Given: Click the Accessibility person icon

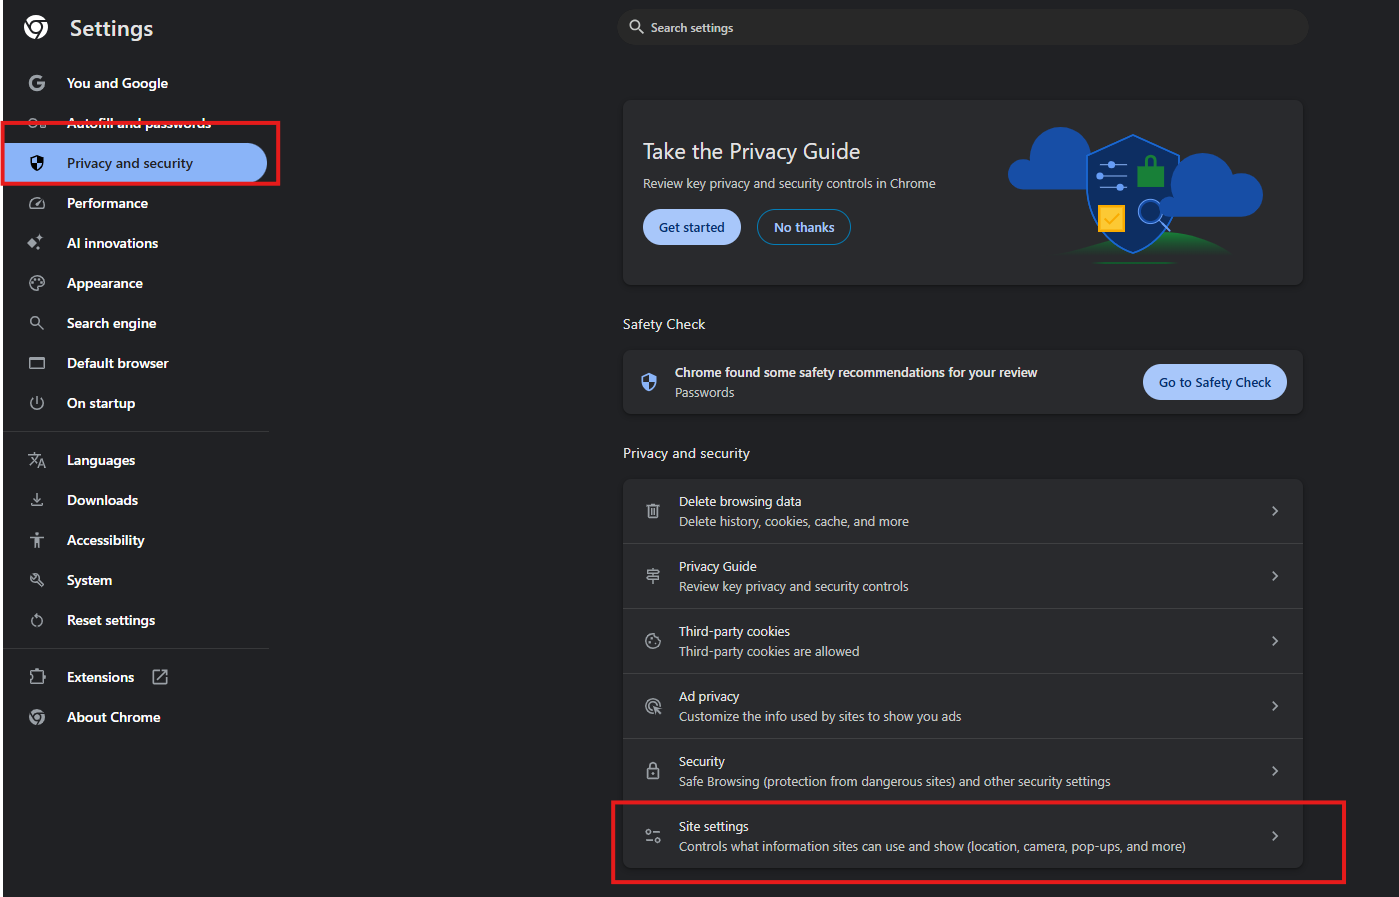Looking at the screenshot, I should coord(37,540).
